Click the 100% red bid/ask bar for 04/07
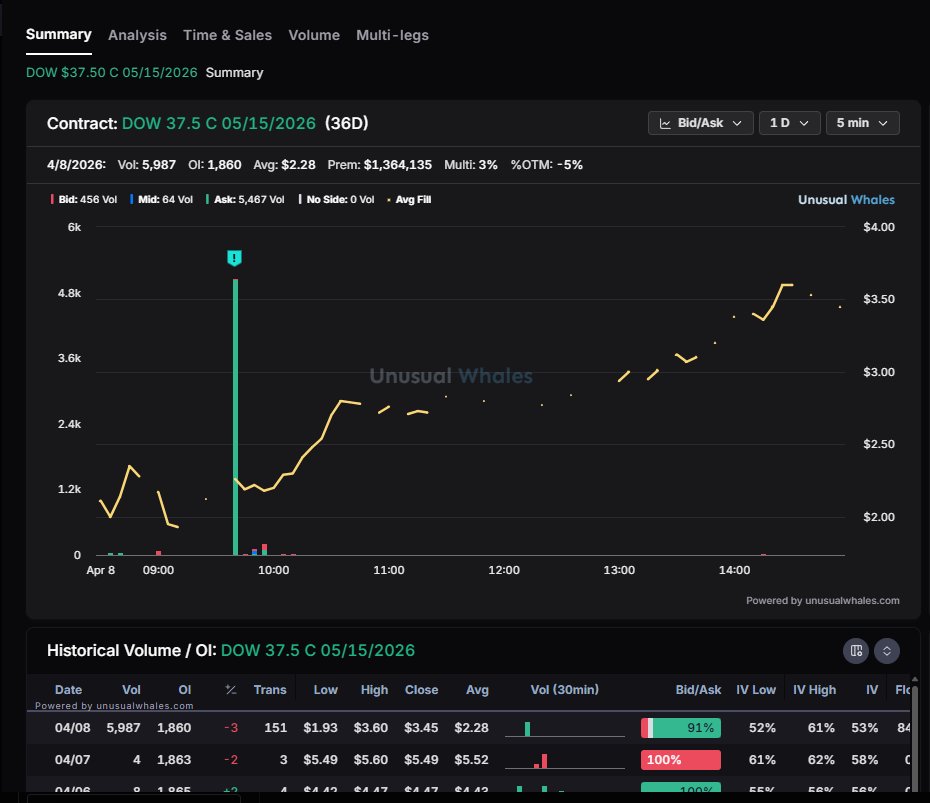930x803 pixels. (x=681, y=760)
